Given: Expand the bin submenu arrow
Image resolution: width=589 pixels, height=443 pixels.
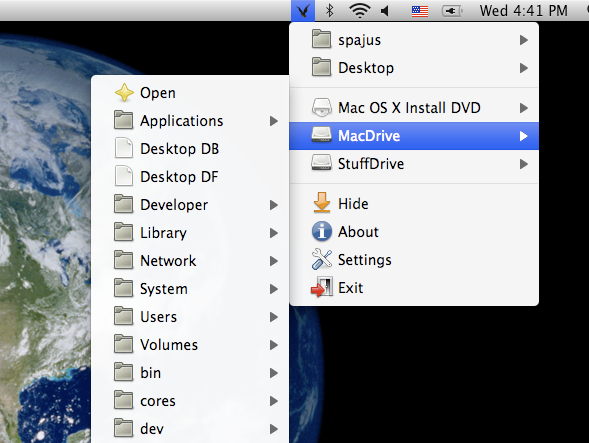Looking at the screenshot, I should tap(274, 373).
